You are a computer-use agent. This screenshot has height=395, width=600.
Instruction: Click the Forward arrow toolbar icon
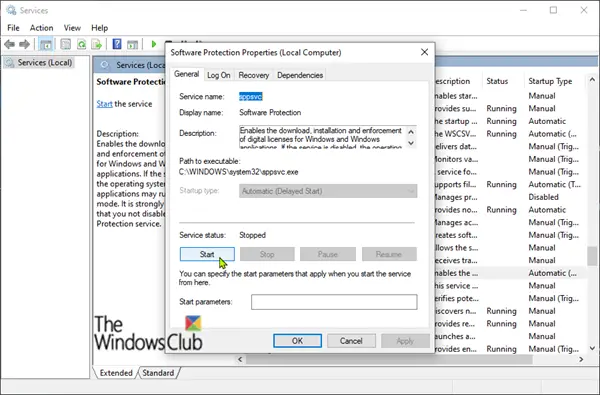[24, 44]
